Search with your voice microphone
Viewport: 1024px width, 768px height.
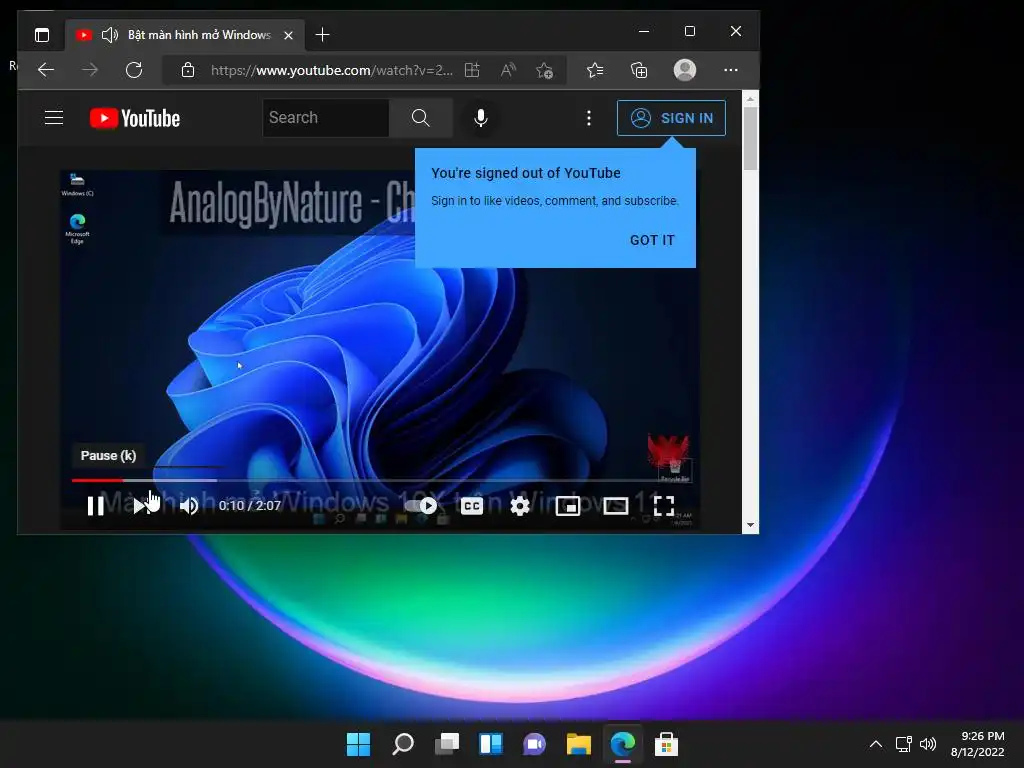click(481, 118)
